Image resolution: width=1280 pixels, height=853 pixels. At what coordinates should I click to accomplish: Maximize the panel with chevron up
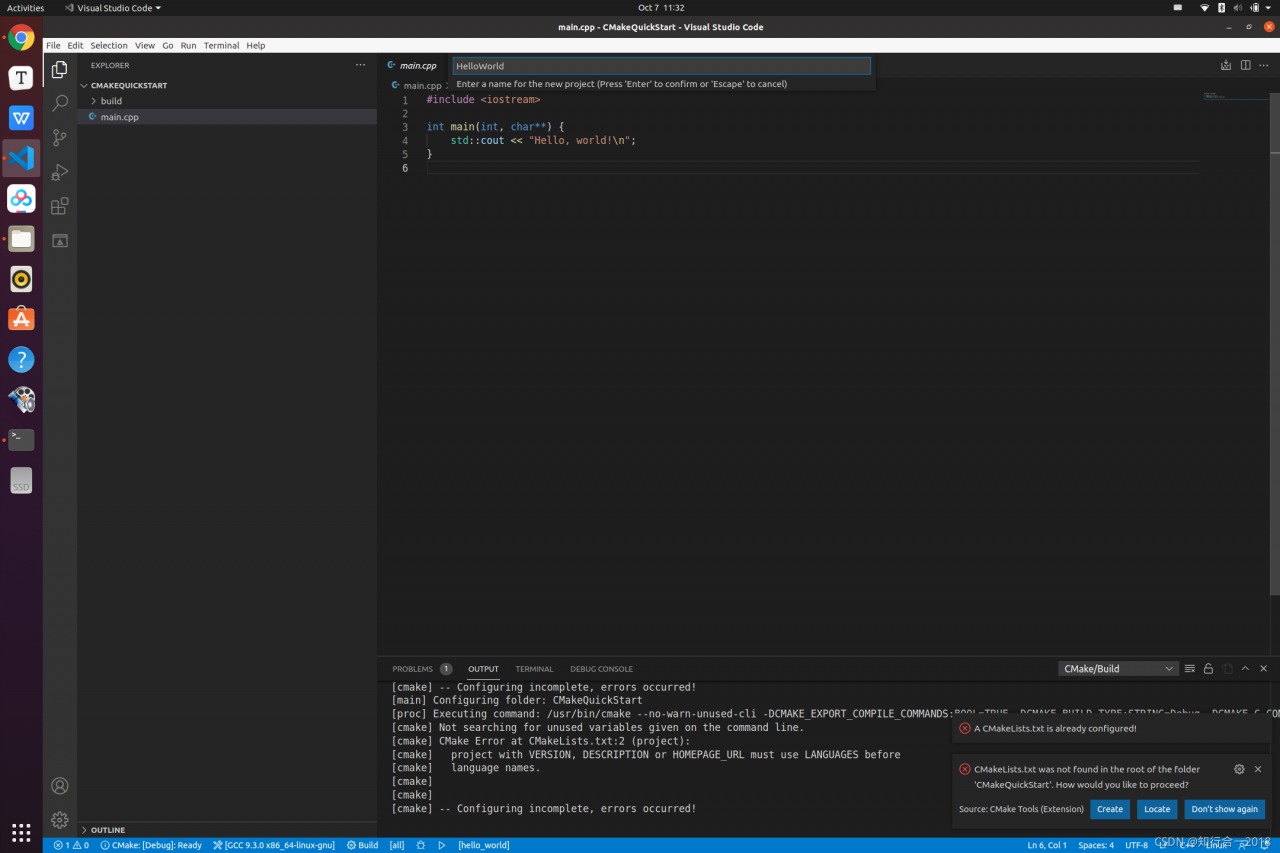(1245, 668)
